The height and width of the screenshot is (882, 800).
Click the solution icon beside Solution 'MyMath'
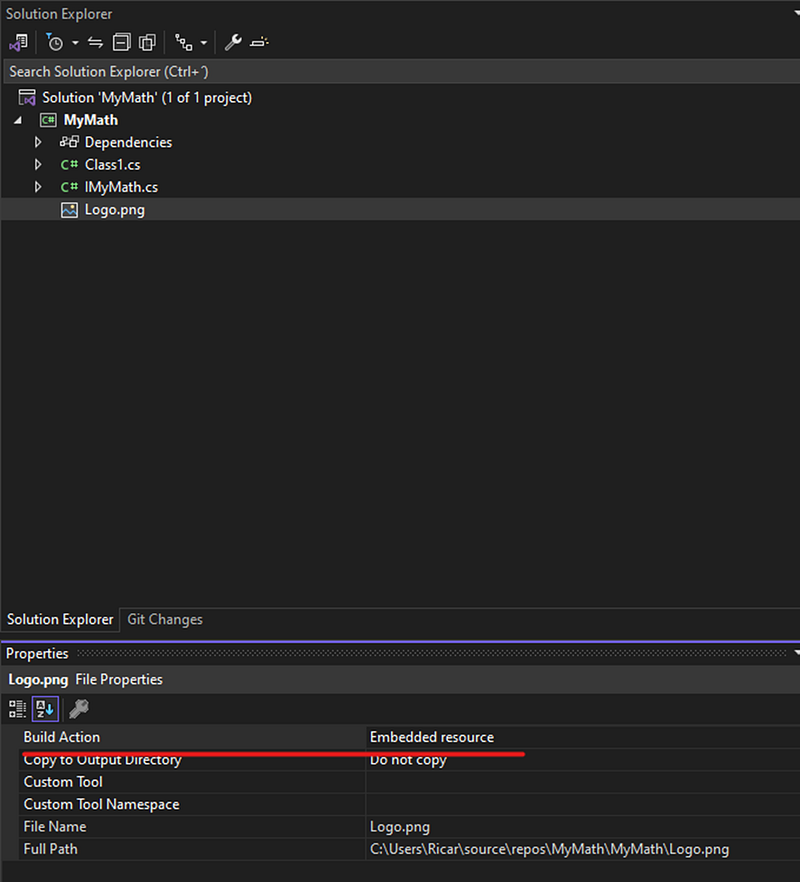(x=27, y=98)
